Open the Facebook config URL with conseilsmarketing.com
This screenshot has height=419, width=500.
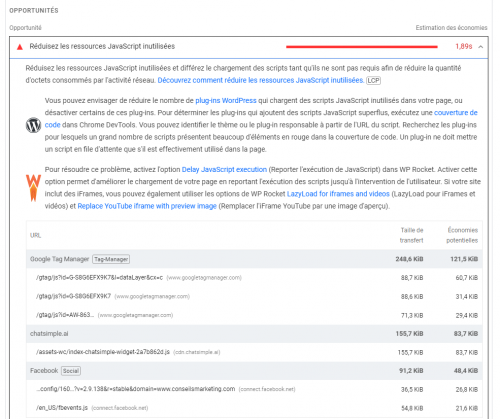(x=136, y=389)
